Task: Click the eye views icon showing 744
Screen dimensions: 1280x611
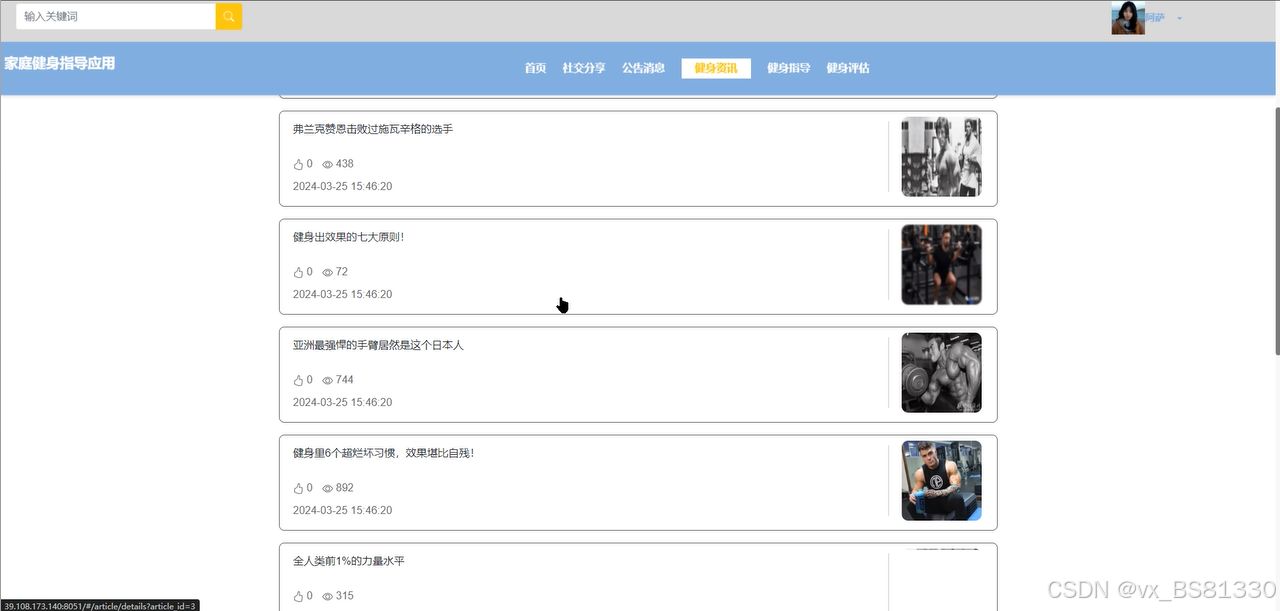Action: [327, 380]
